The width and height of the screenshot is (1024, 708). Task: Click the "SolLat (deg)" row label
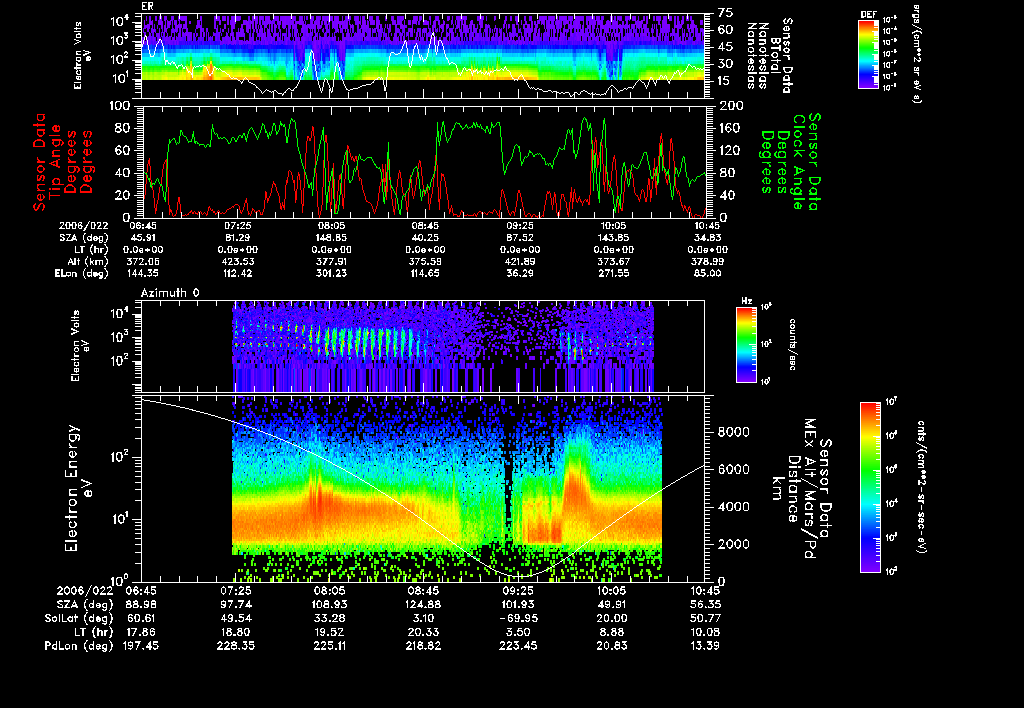[79, 618]
